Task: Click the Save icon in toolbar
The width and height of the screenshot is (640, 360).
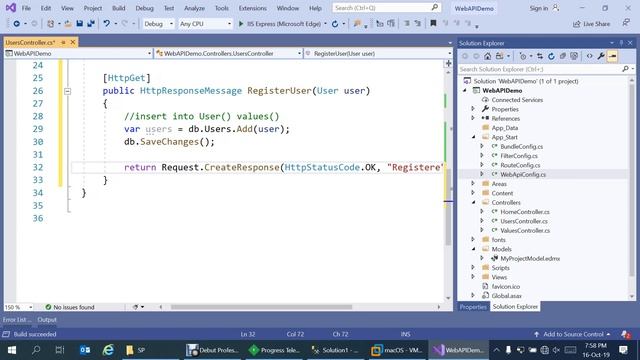Action: click(80, 24)
